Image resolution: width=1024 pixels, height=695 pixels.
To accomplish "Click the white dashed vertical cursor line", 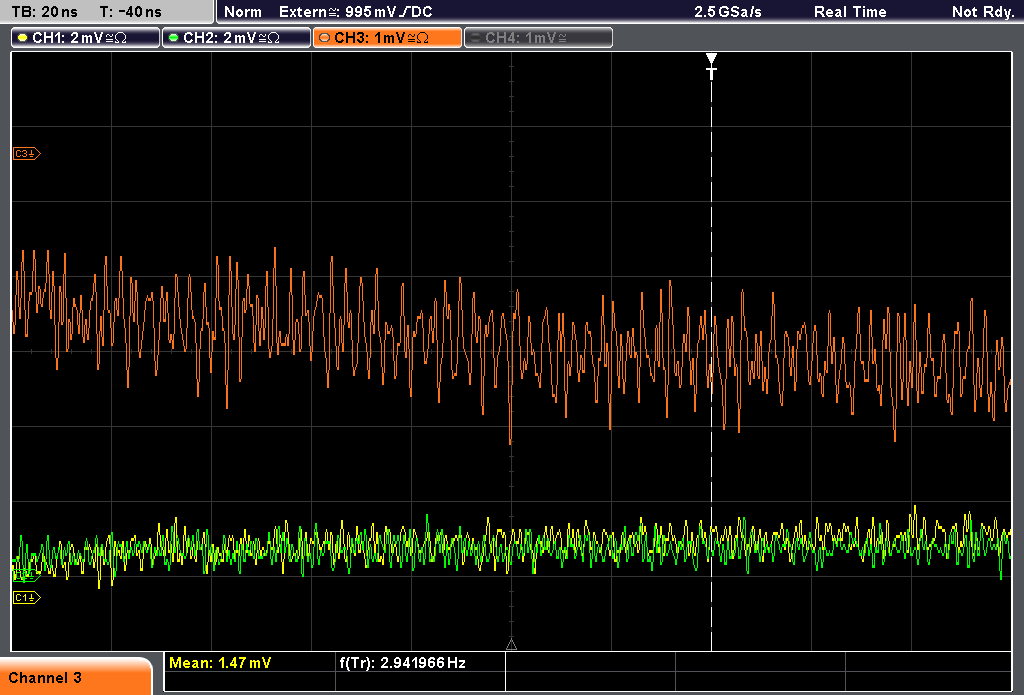I will 711,366.
